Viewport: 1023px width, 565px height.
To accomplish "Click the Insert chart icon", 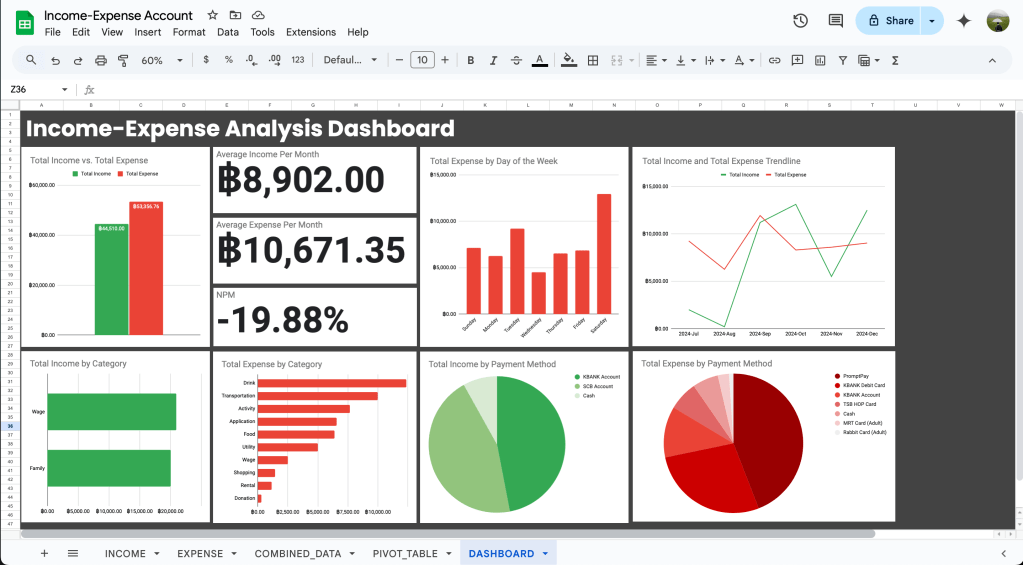I will pyautogui.click(x=820, y=60).
